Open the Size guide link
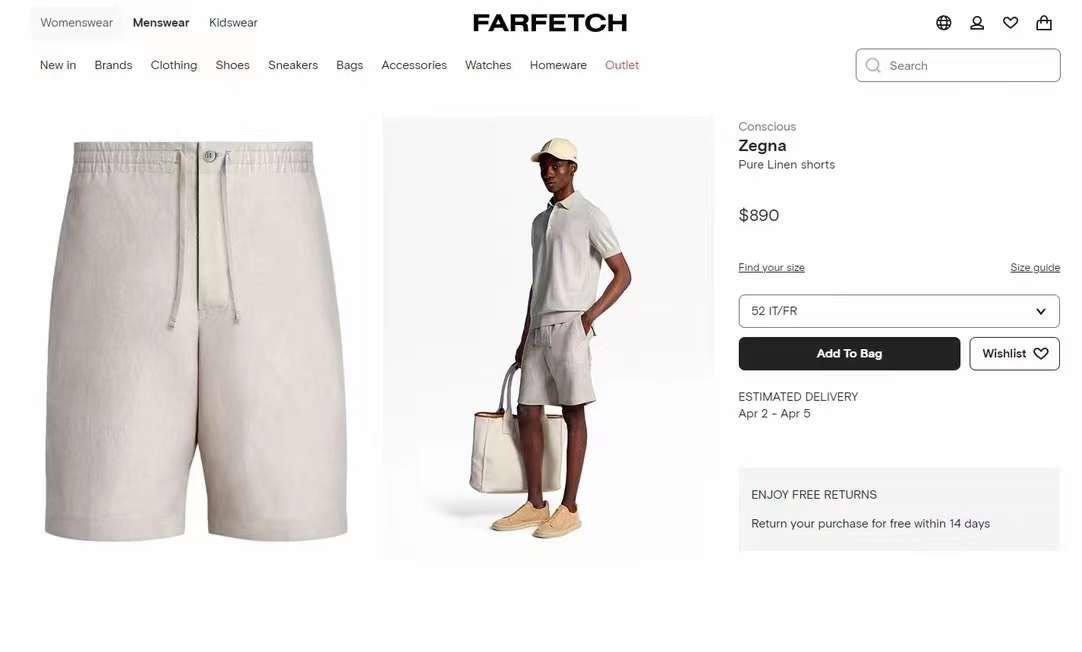The image size is (1082, 652). (x=1035, y=268)
